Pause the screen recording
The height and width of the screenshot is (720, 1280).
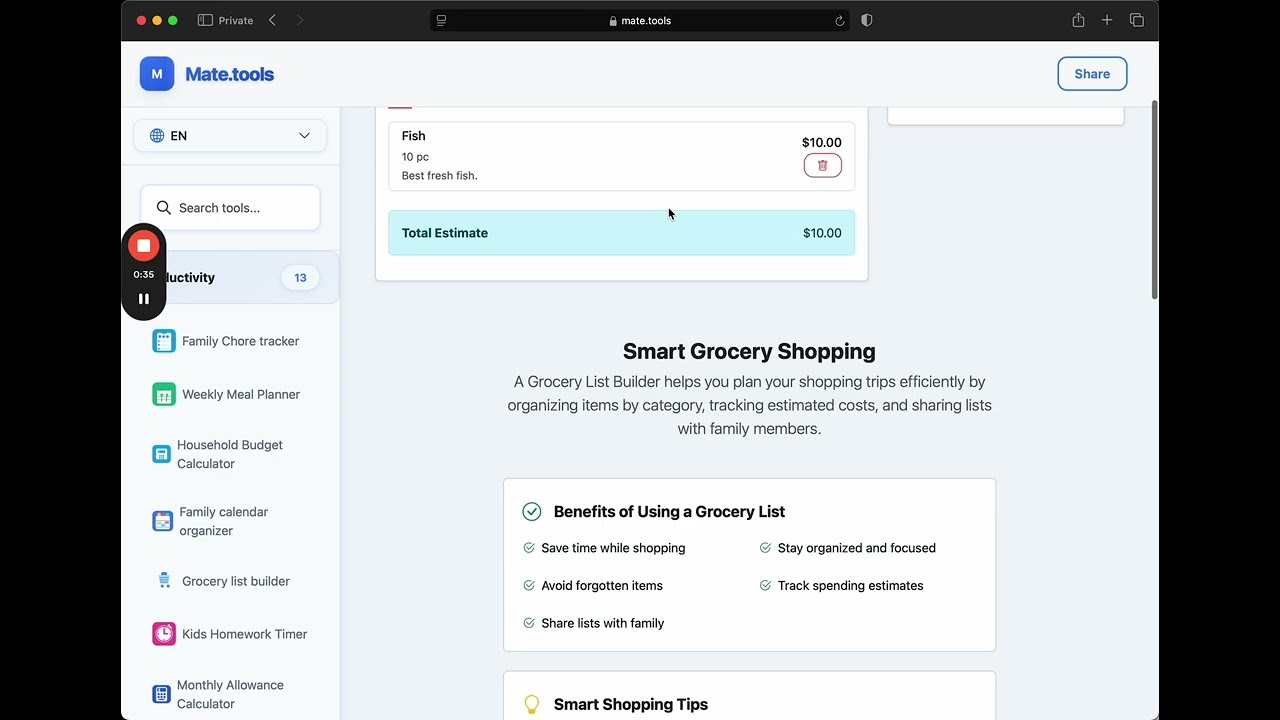144,299
